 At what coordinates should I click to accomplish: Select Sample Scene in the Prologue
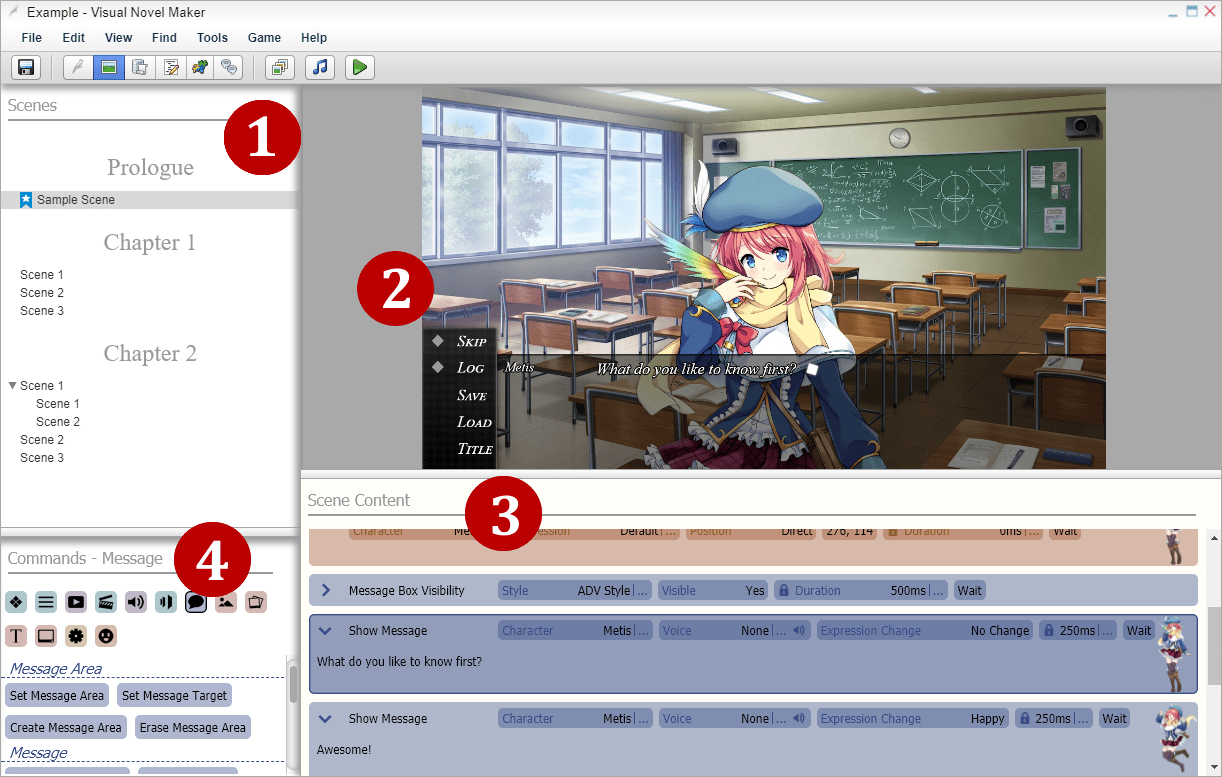click(149, 200)
